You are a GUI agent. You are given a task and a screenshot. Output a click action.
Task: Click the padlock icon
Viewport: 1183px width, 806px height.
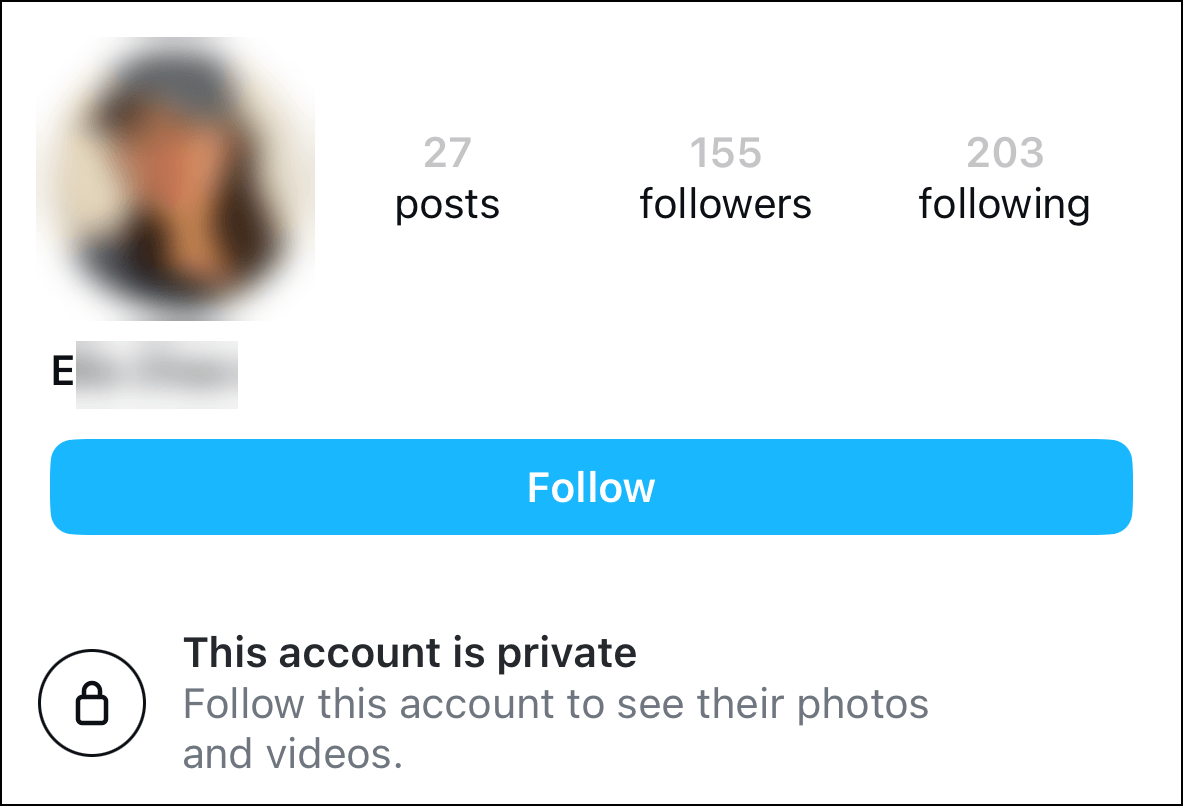coord(92,704)
